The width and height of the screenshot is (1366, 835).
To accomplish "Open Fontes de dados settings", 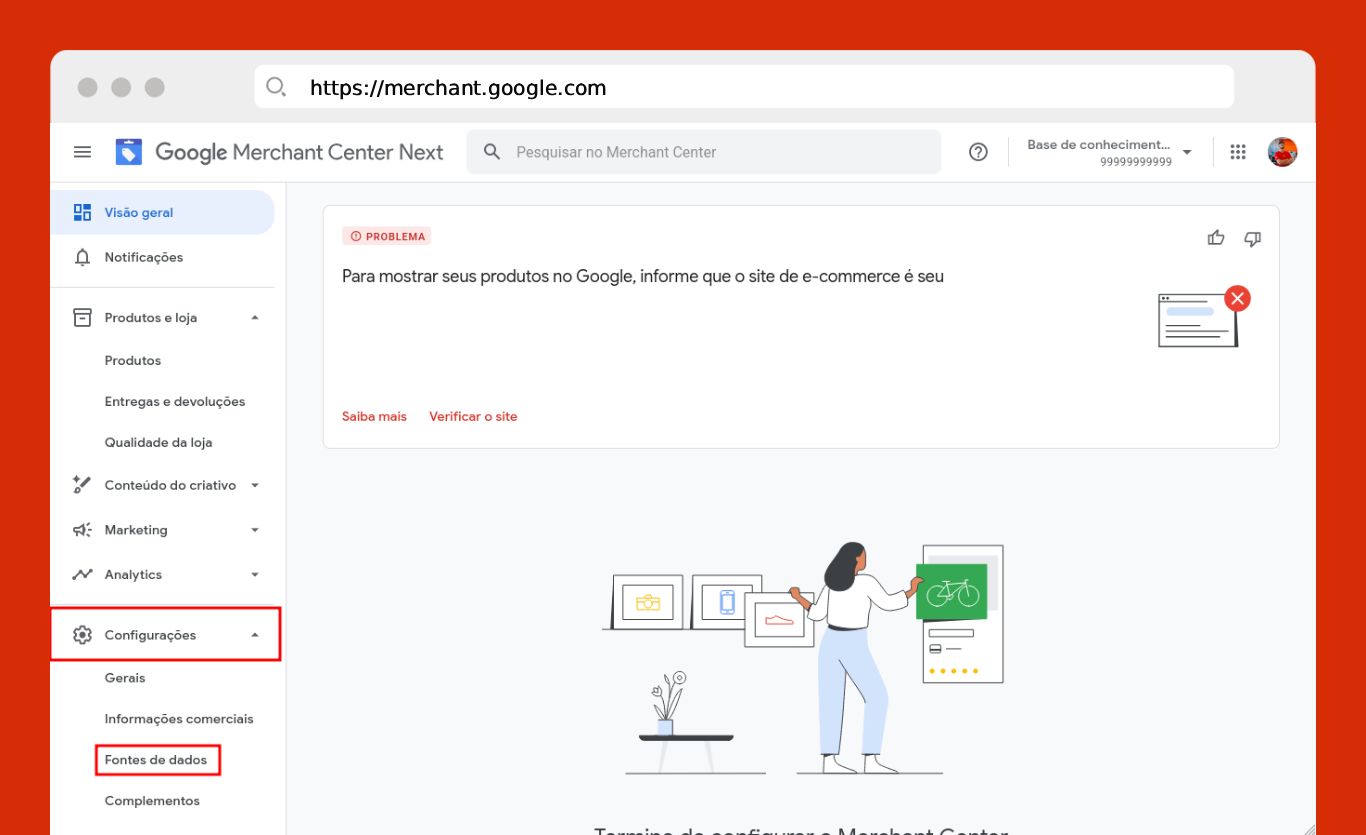I will coord(156,760).
